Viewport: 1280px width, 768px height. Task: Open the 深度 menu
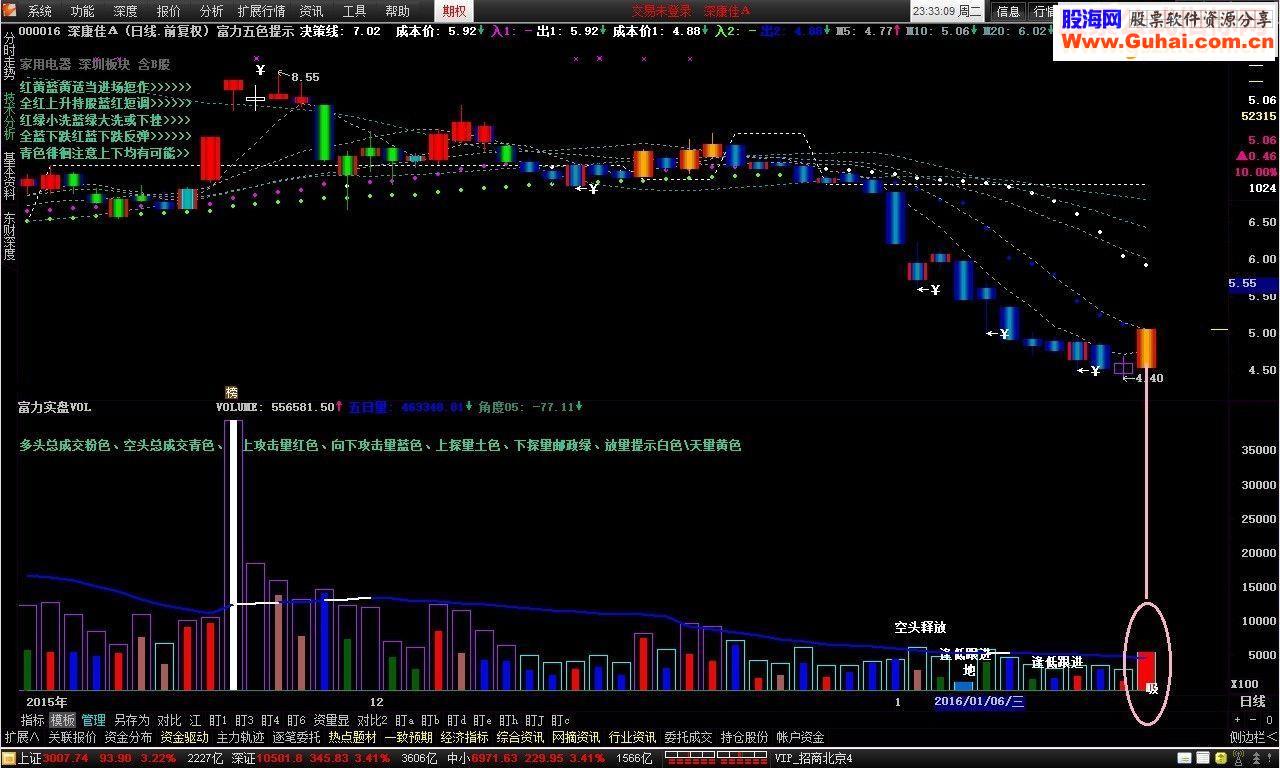tap(125, 11)
